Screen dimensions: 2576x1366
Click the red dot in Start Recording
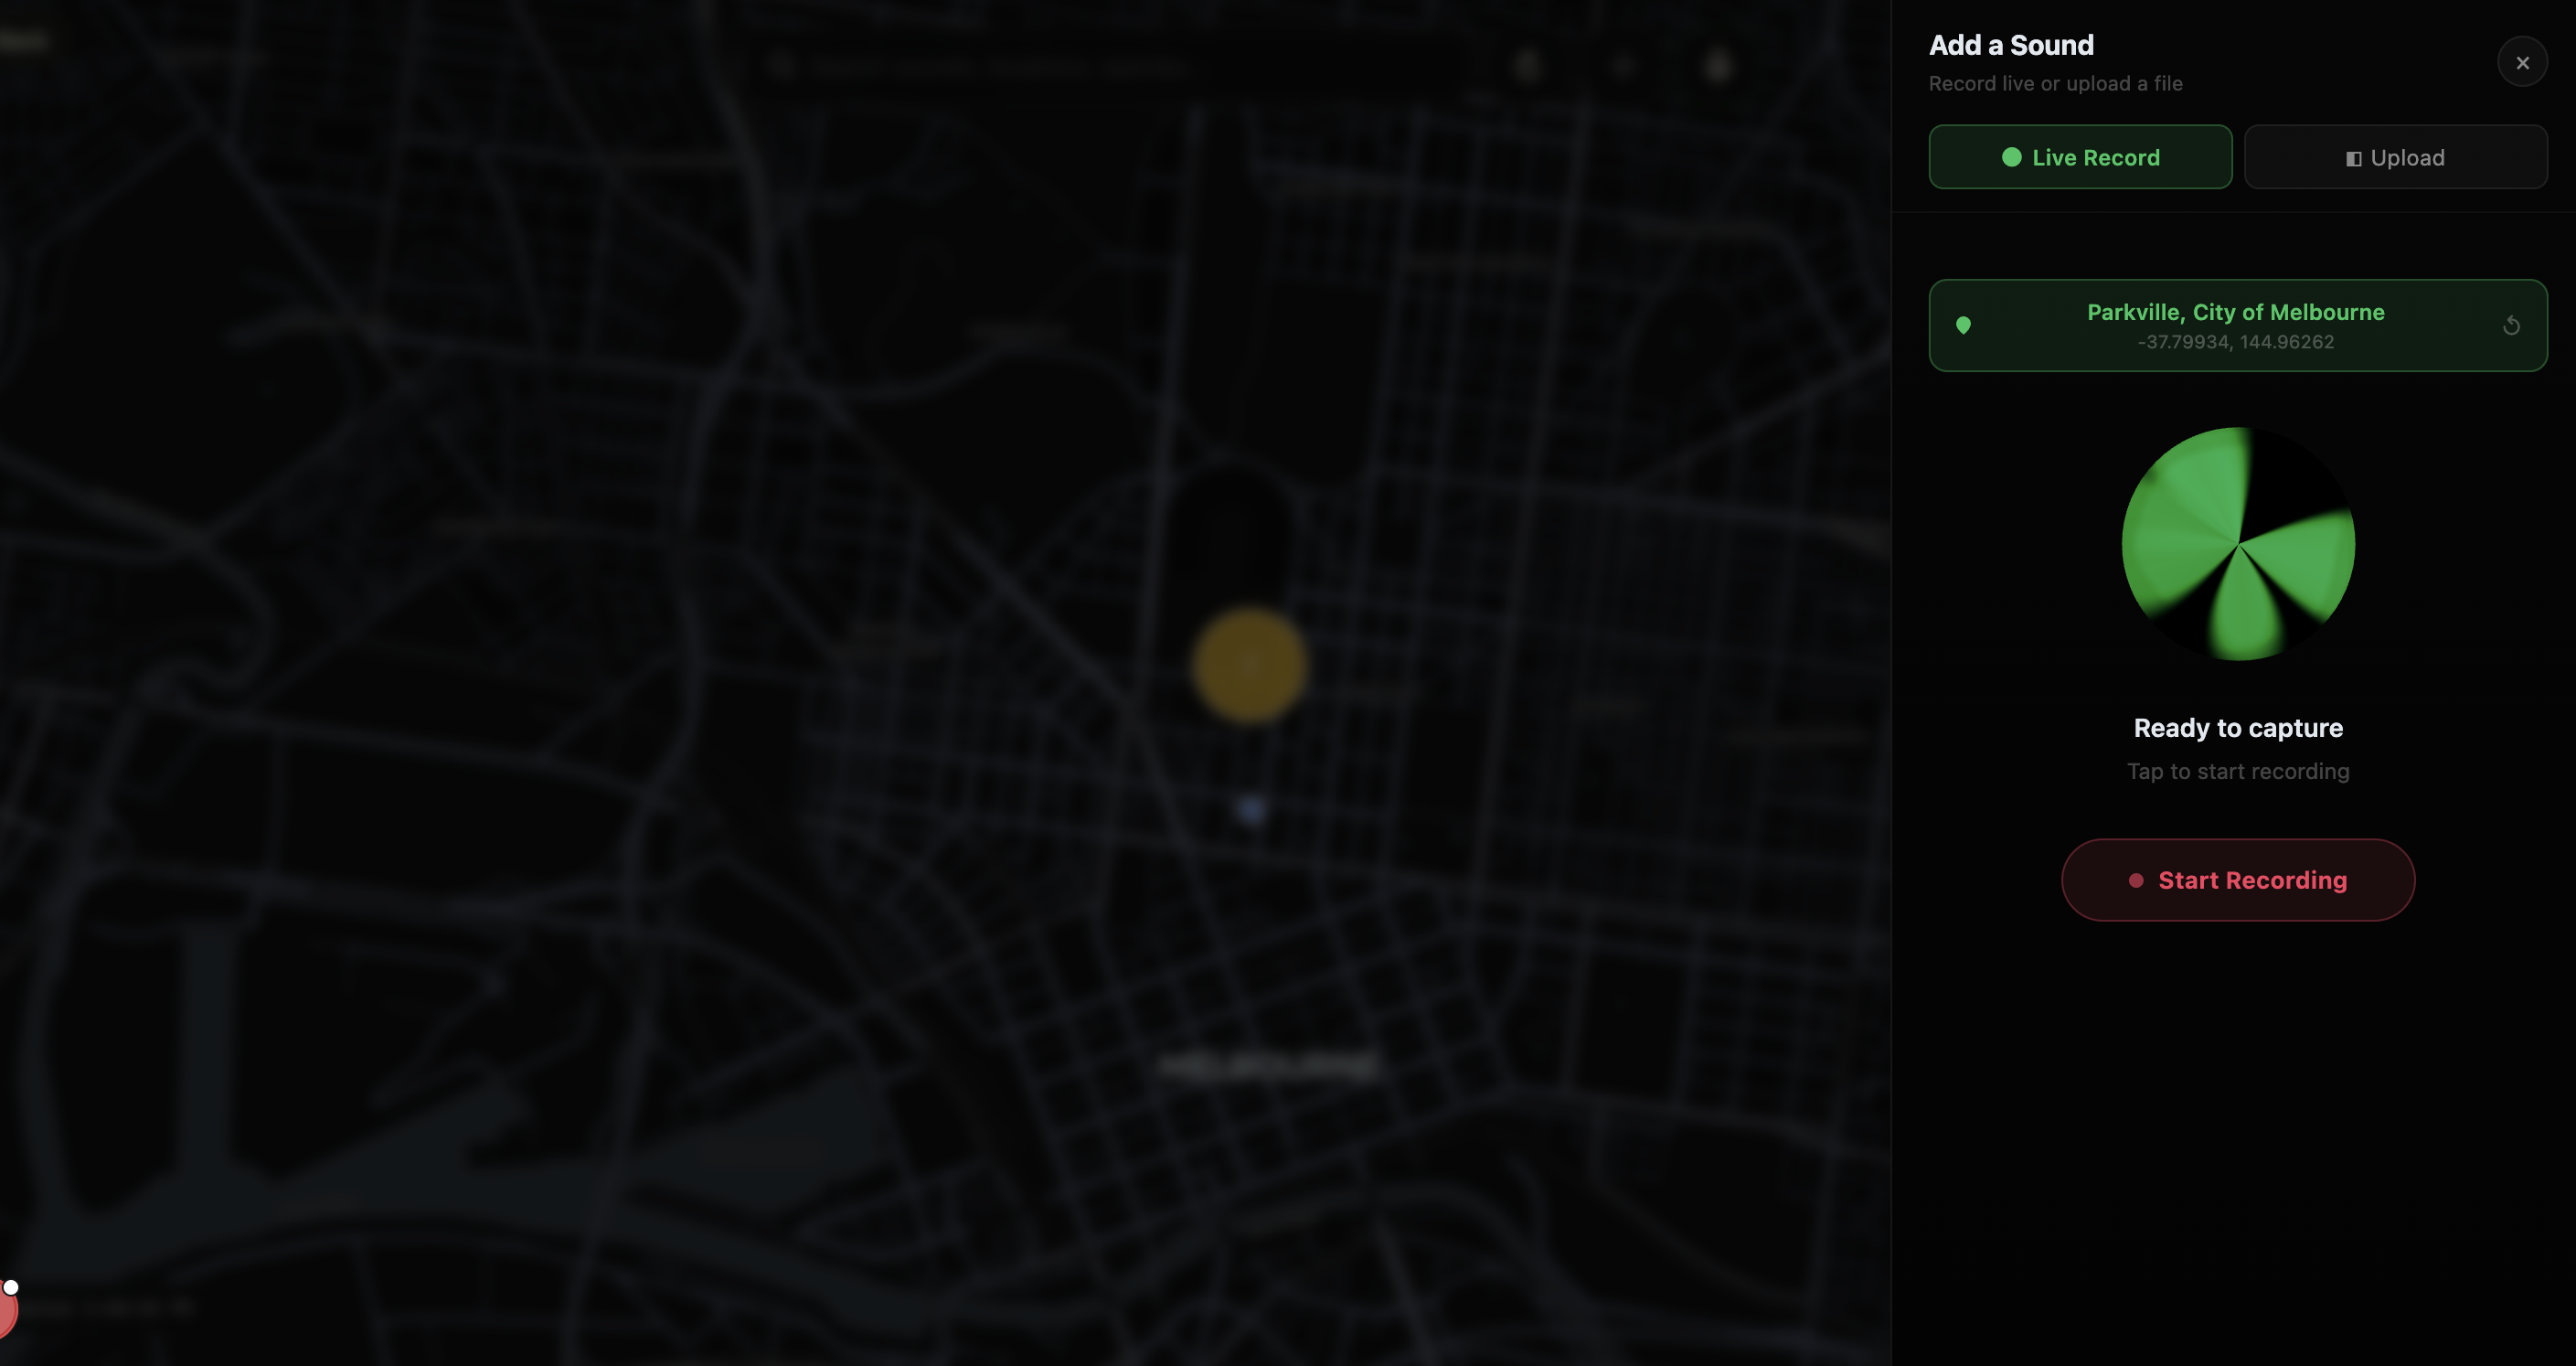(x=2136, y=880)
